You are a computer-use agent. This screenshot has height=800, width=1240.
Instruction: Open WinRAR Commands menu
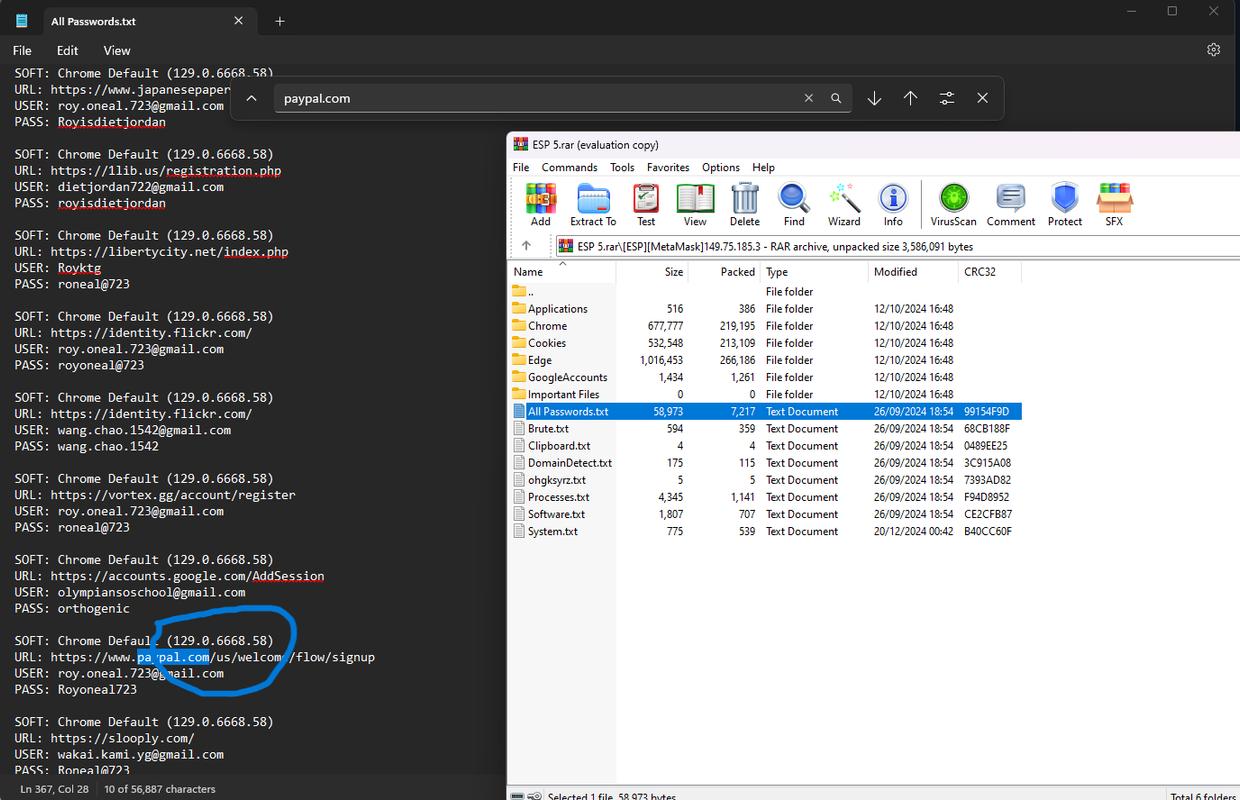point(569,167)
